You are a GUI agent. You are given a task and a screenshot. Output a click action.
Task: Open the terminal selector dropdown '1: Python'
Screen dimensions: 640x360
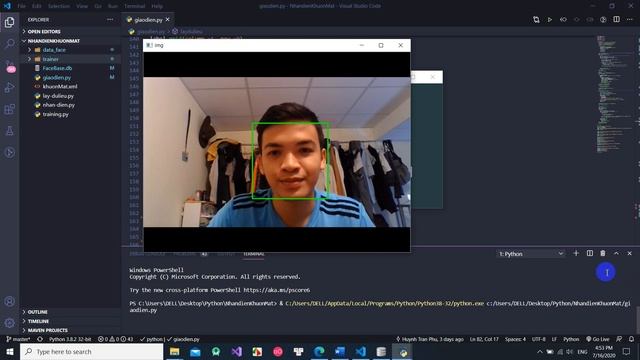pos(531,254)
